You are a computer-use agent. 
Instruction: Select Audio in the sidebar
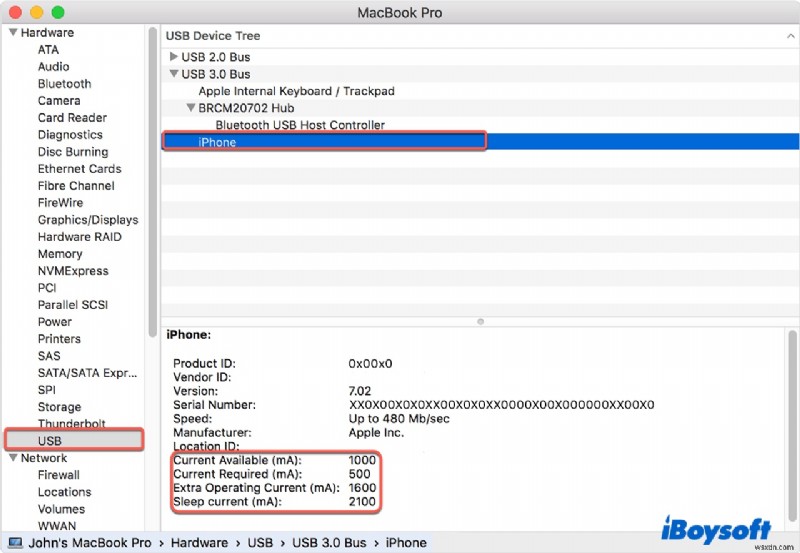tap(54, 66)
